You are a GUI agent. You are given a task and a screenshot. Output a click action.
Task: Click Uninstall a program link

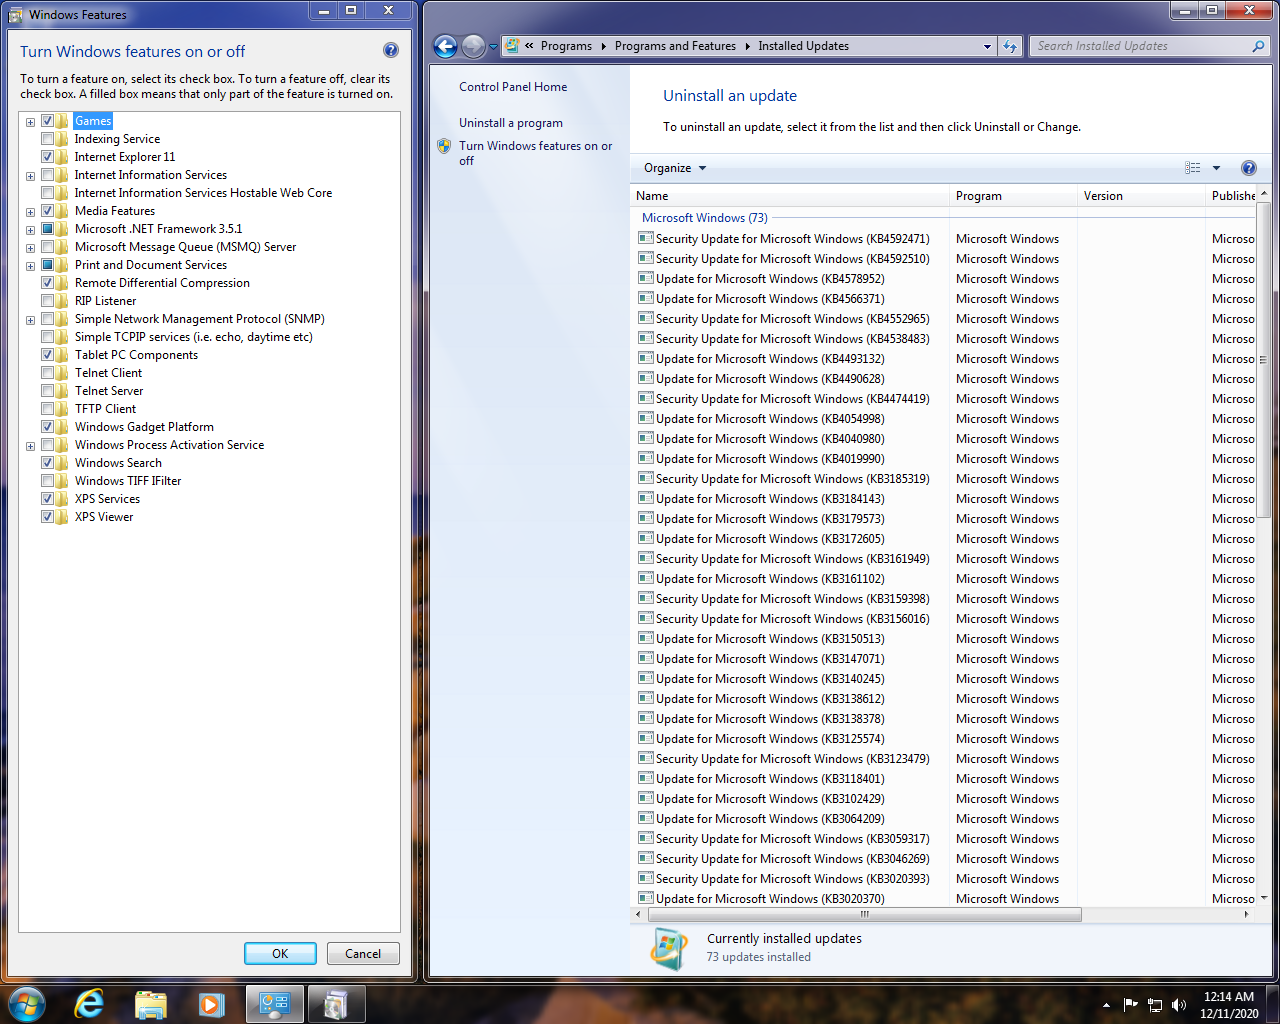point(511,123)
